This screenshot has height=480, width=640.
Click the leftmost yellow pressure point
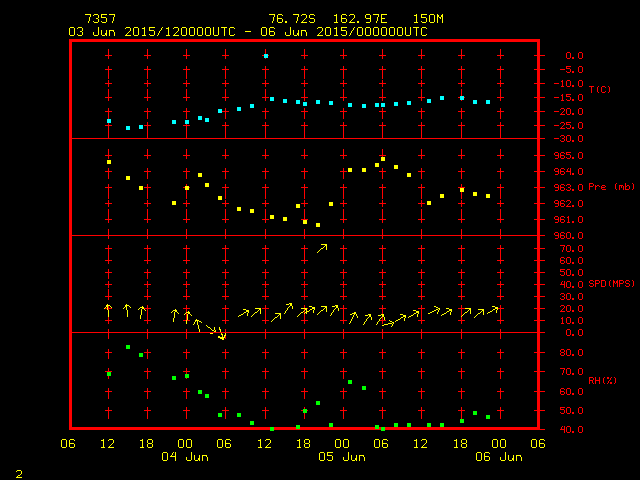coord(109,162)
